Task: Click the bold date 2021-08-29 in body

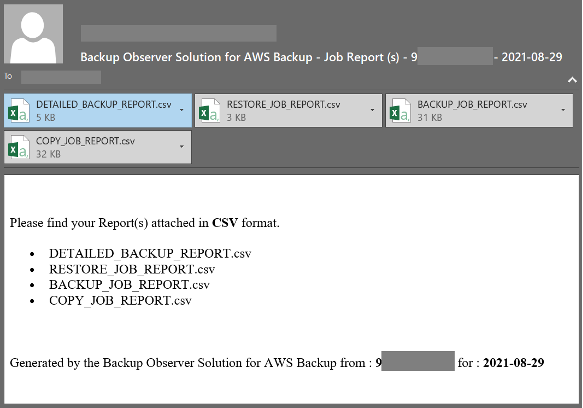Action: [513, 362]
